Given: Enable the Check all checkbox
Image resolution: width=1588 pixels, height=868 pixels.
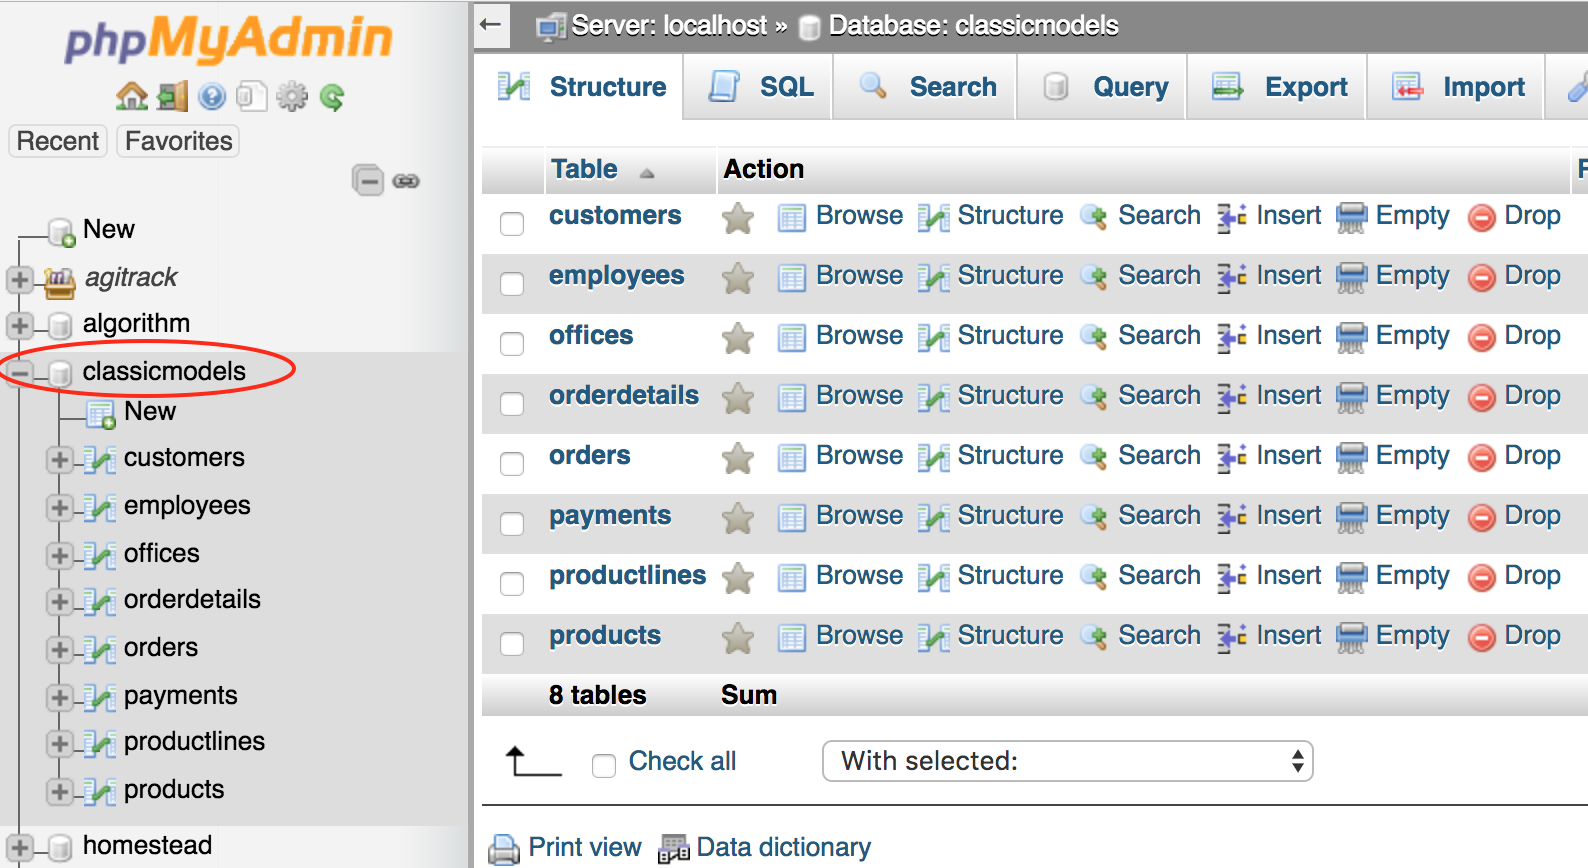Looking at the screenshot, I should [x=604, y=765].
